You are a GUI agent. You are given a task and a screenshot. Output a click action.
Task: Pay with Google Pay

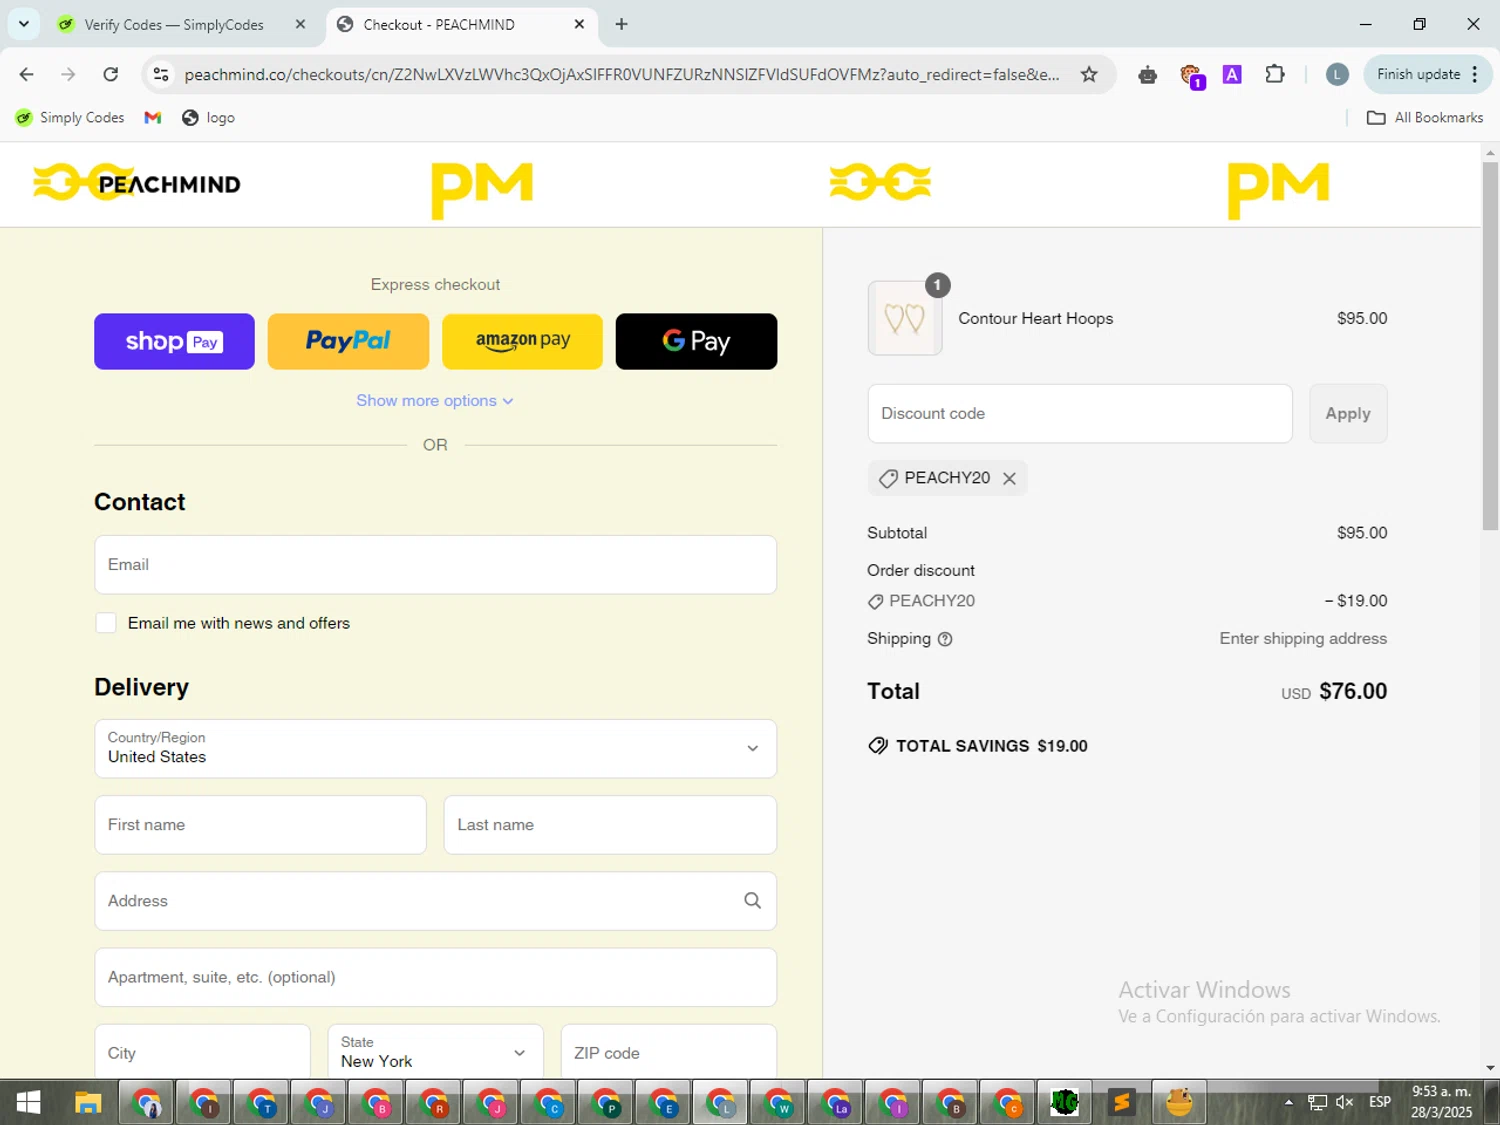pyautogui.click(x=696, y=342)
